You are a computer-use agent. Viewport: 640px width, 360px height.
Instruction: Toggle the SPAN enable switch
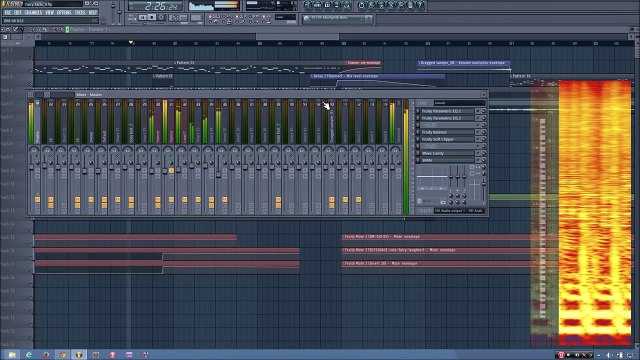click(x=418, y=160)
